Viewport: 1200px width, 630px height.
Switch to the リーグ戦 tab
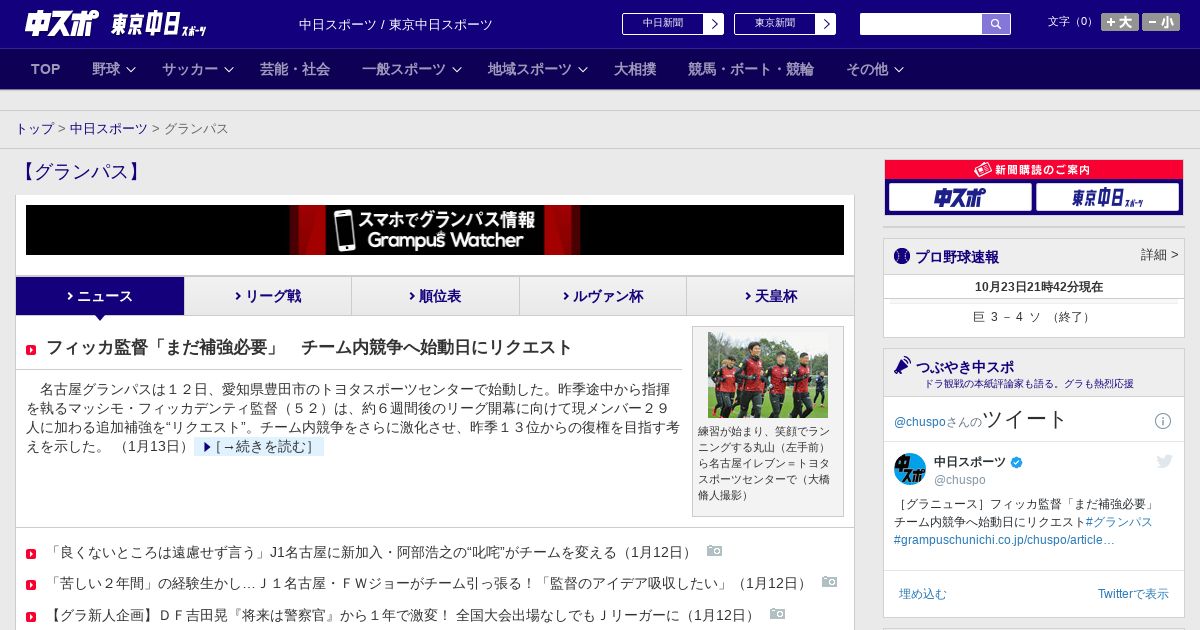click(268, 296)
